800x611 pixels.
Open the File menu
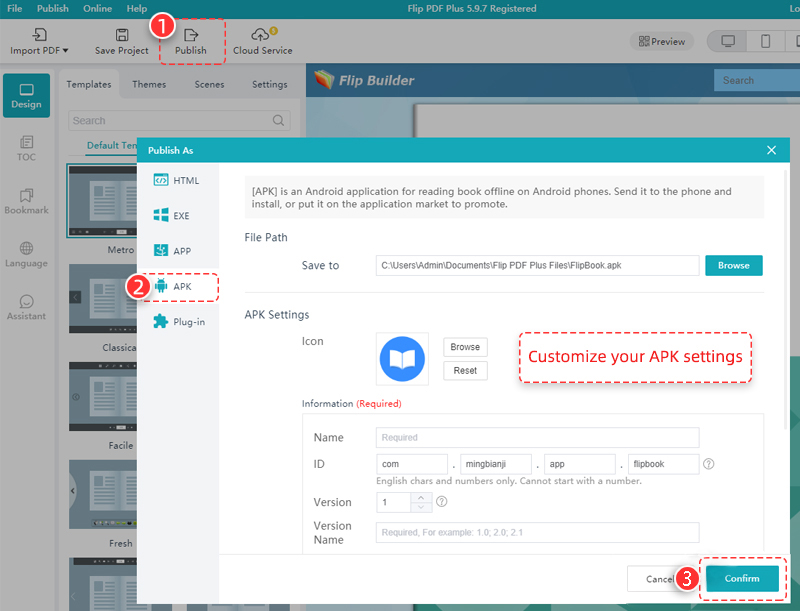point(14,8)
